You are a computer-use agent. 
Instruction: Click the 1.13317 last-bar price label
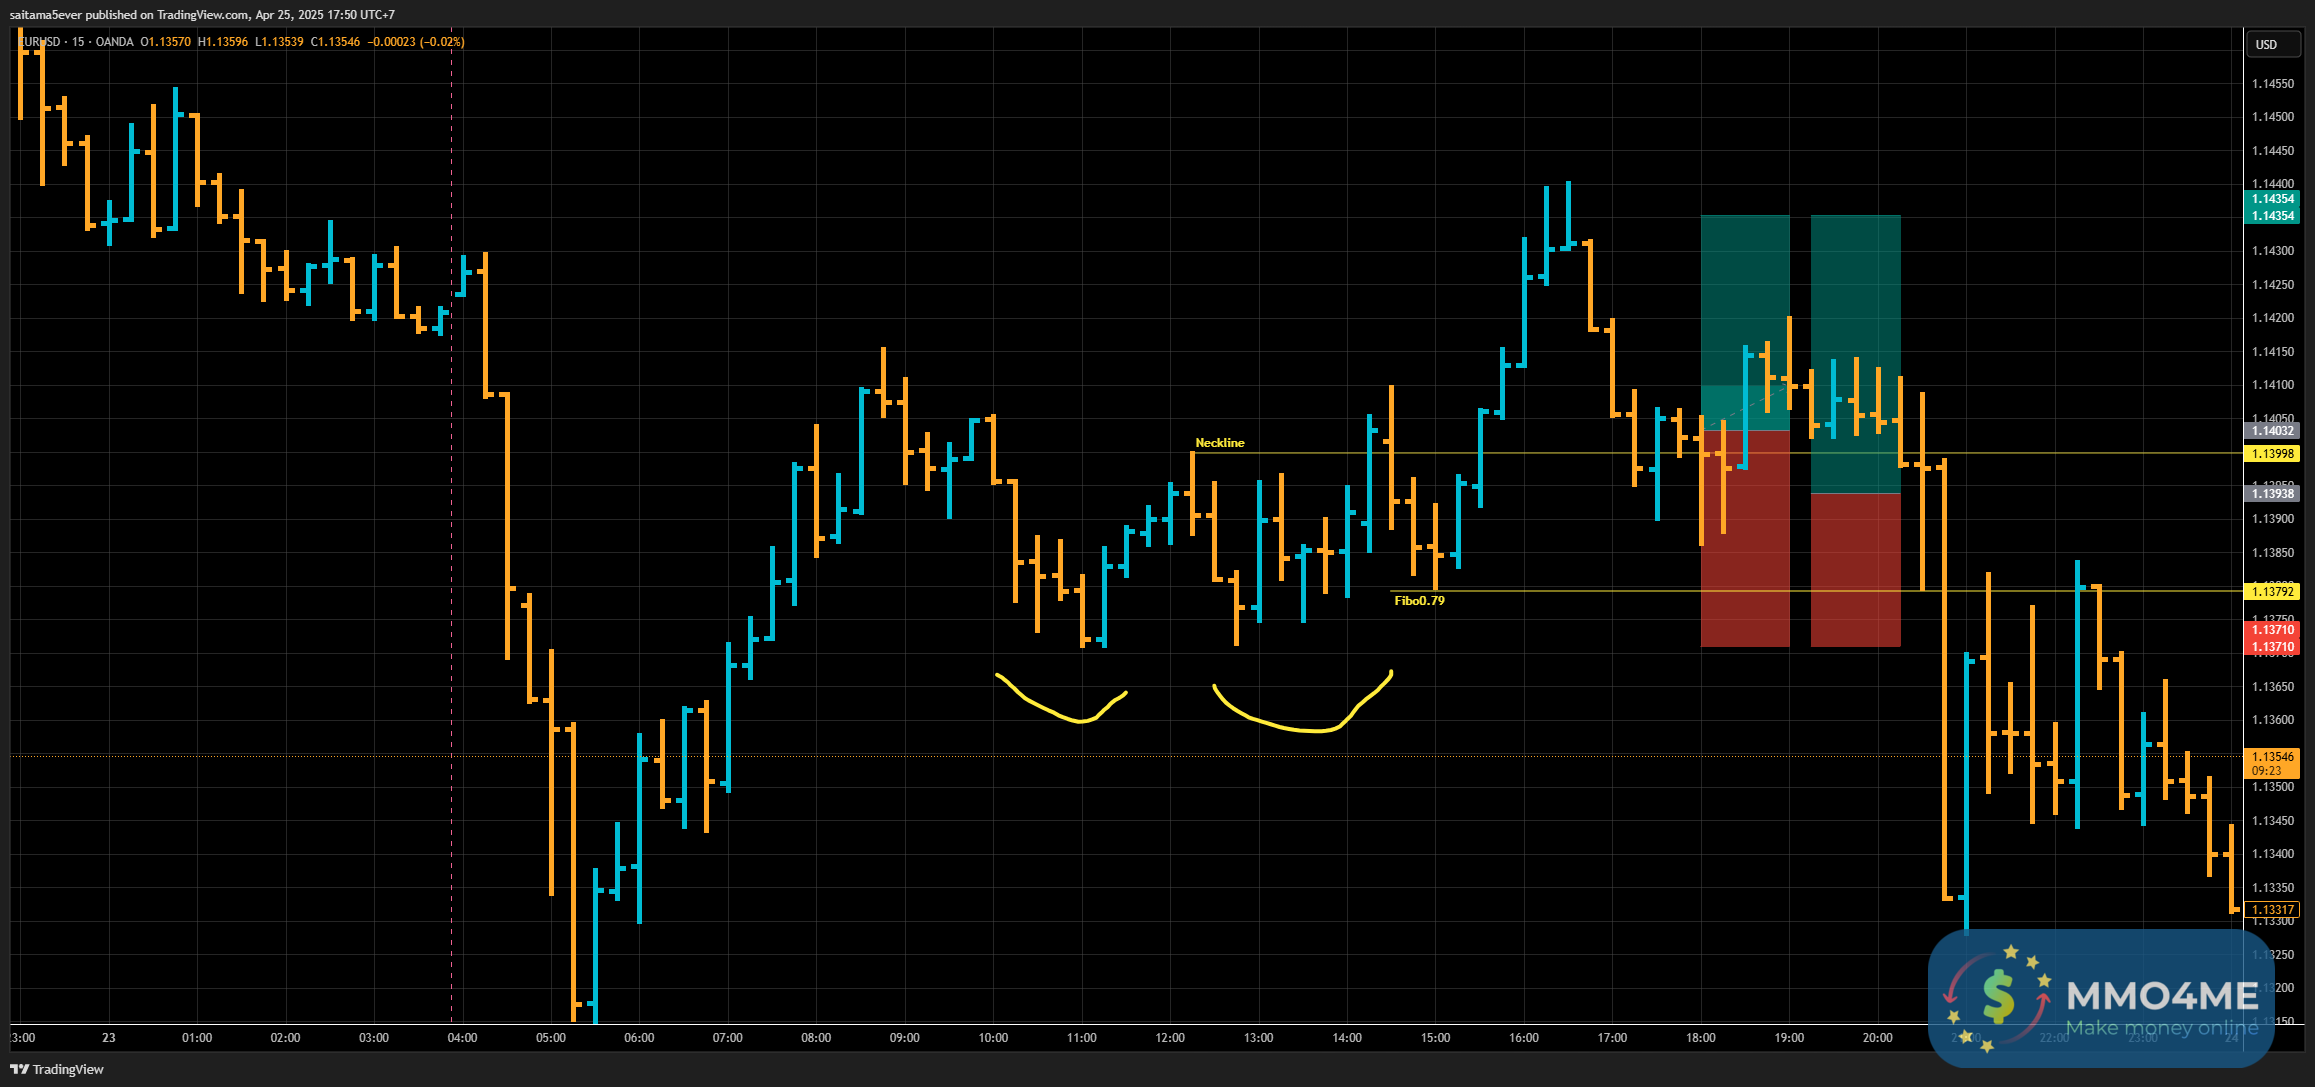coord(2272,910)
